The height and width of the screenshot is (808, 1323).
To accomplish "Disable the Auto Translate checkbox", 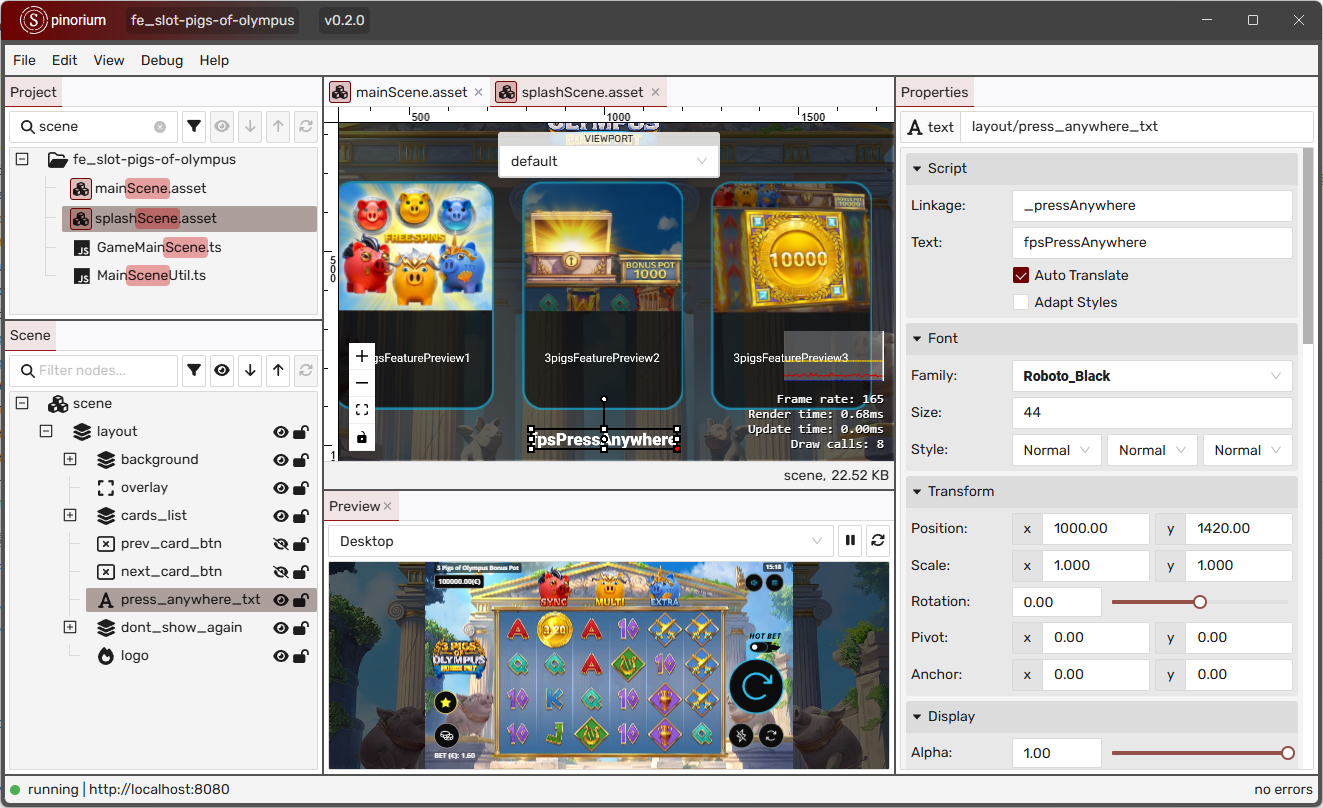I will (1021, 275).
